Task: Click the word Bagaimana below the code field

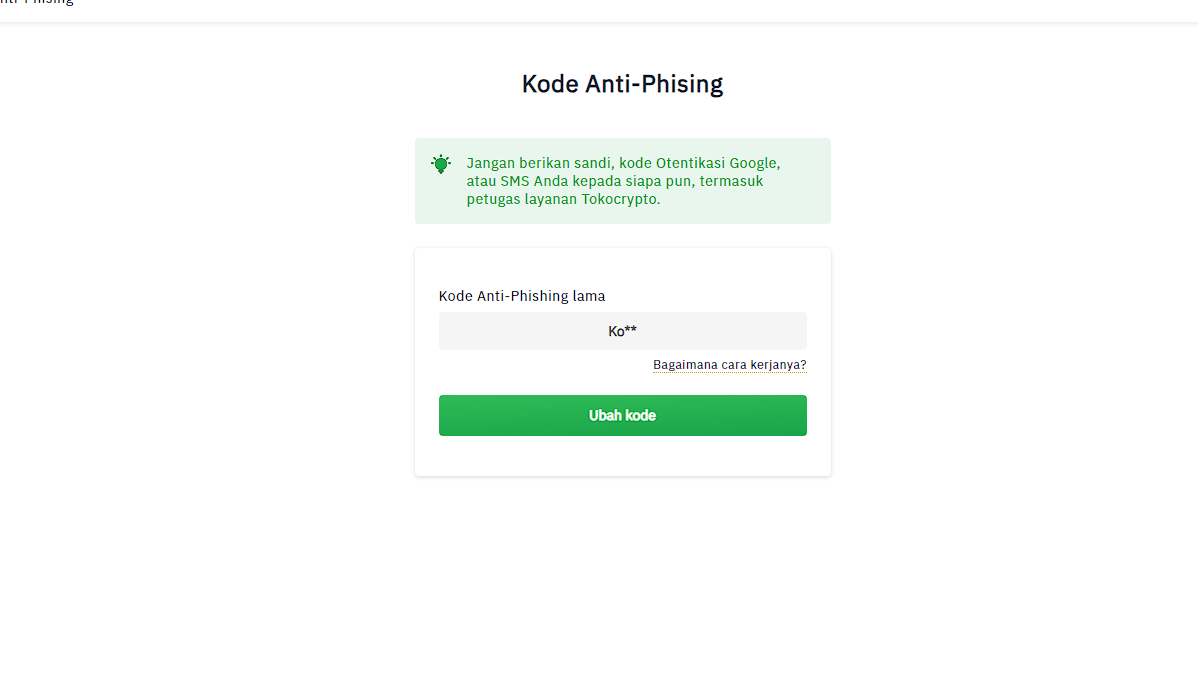Action: click(x=685, y=365)
